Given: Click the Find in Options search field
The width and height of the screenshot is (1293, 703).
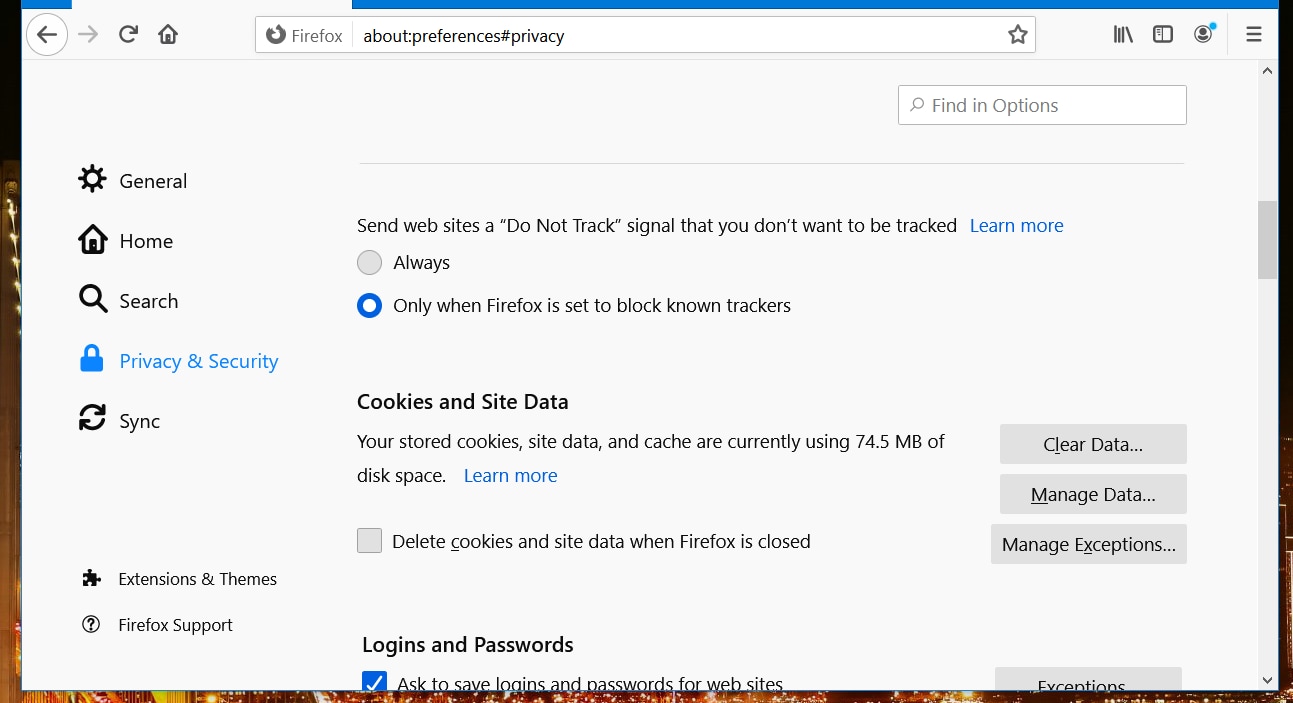Looking at the screenshot, I should [x=1042, y=106].
